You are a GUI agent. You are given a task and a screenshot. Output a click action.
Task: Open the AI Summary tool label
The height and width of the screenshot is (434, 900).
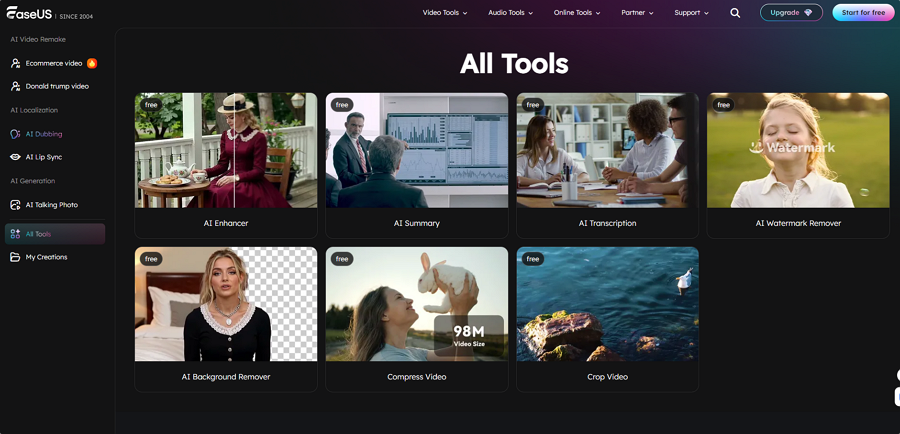(417, 223)
